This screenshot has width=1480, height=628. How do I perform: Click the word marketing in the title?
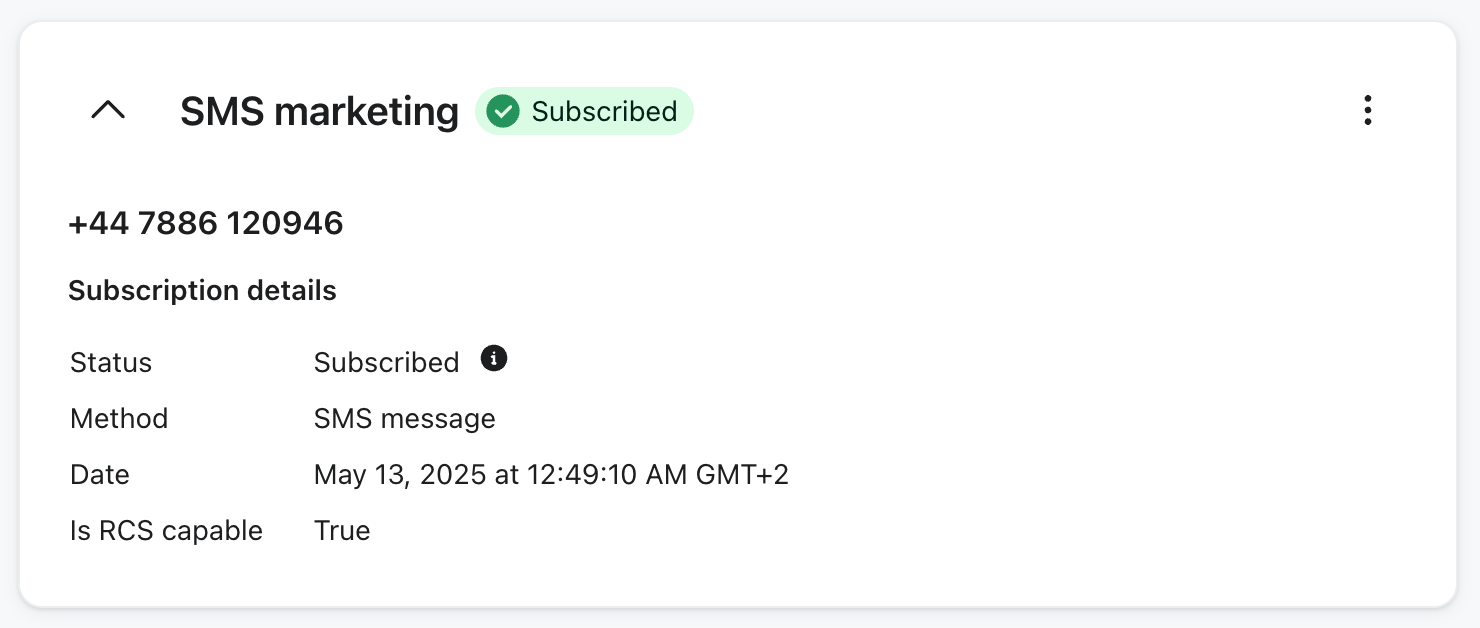point(366,111)
